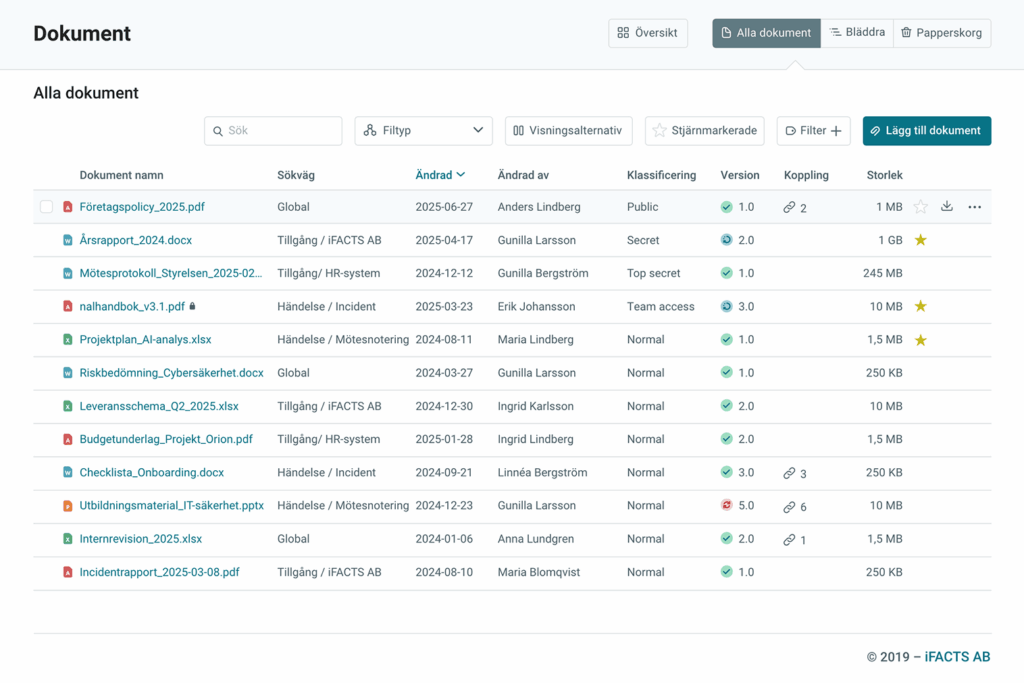This screenshot has width=1024, height=683.
Task: Expand the Filter options
Action: click(x=813, y=131)
